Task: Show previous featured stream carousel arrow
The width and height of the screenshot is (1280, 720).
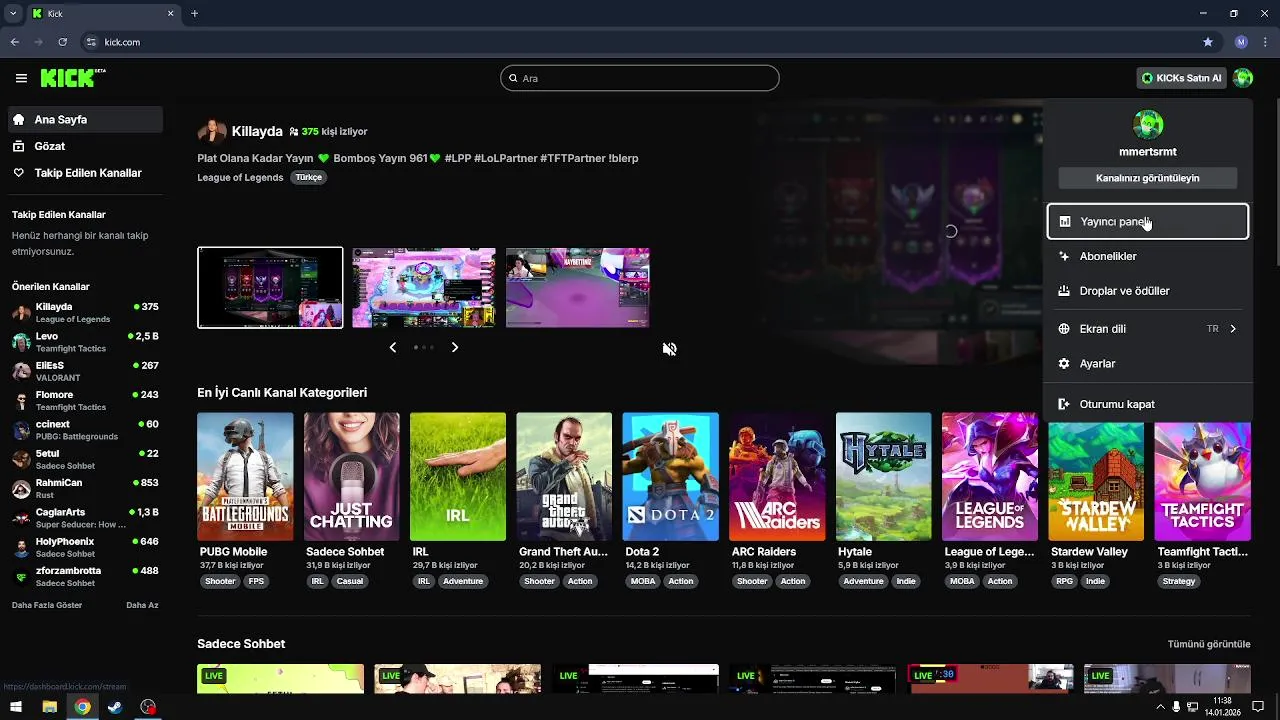Action: pos(392,347)
